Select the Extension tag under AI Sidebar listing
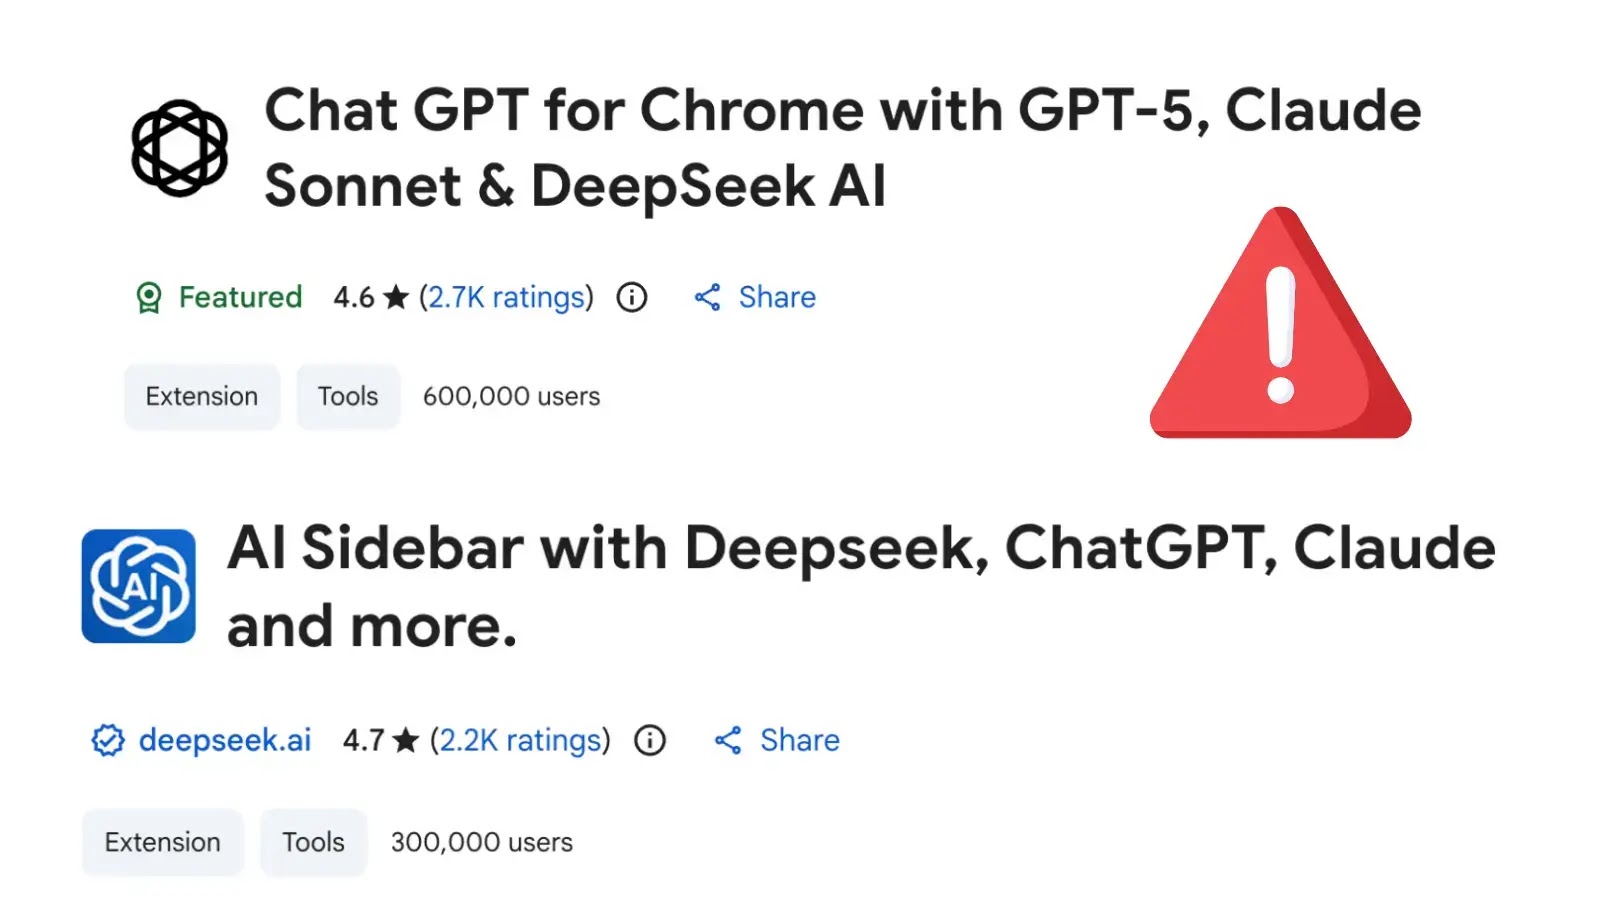 point(162,842)
